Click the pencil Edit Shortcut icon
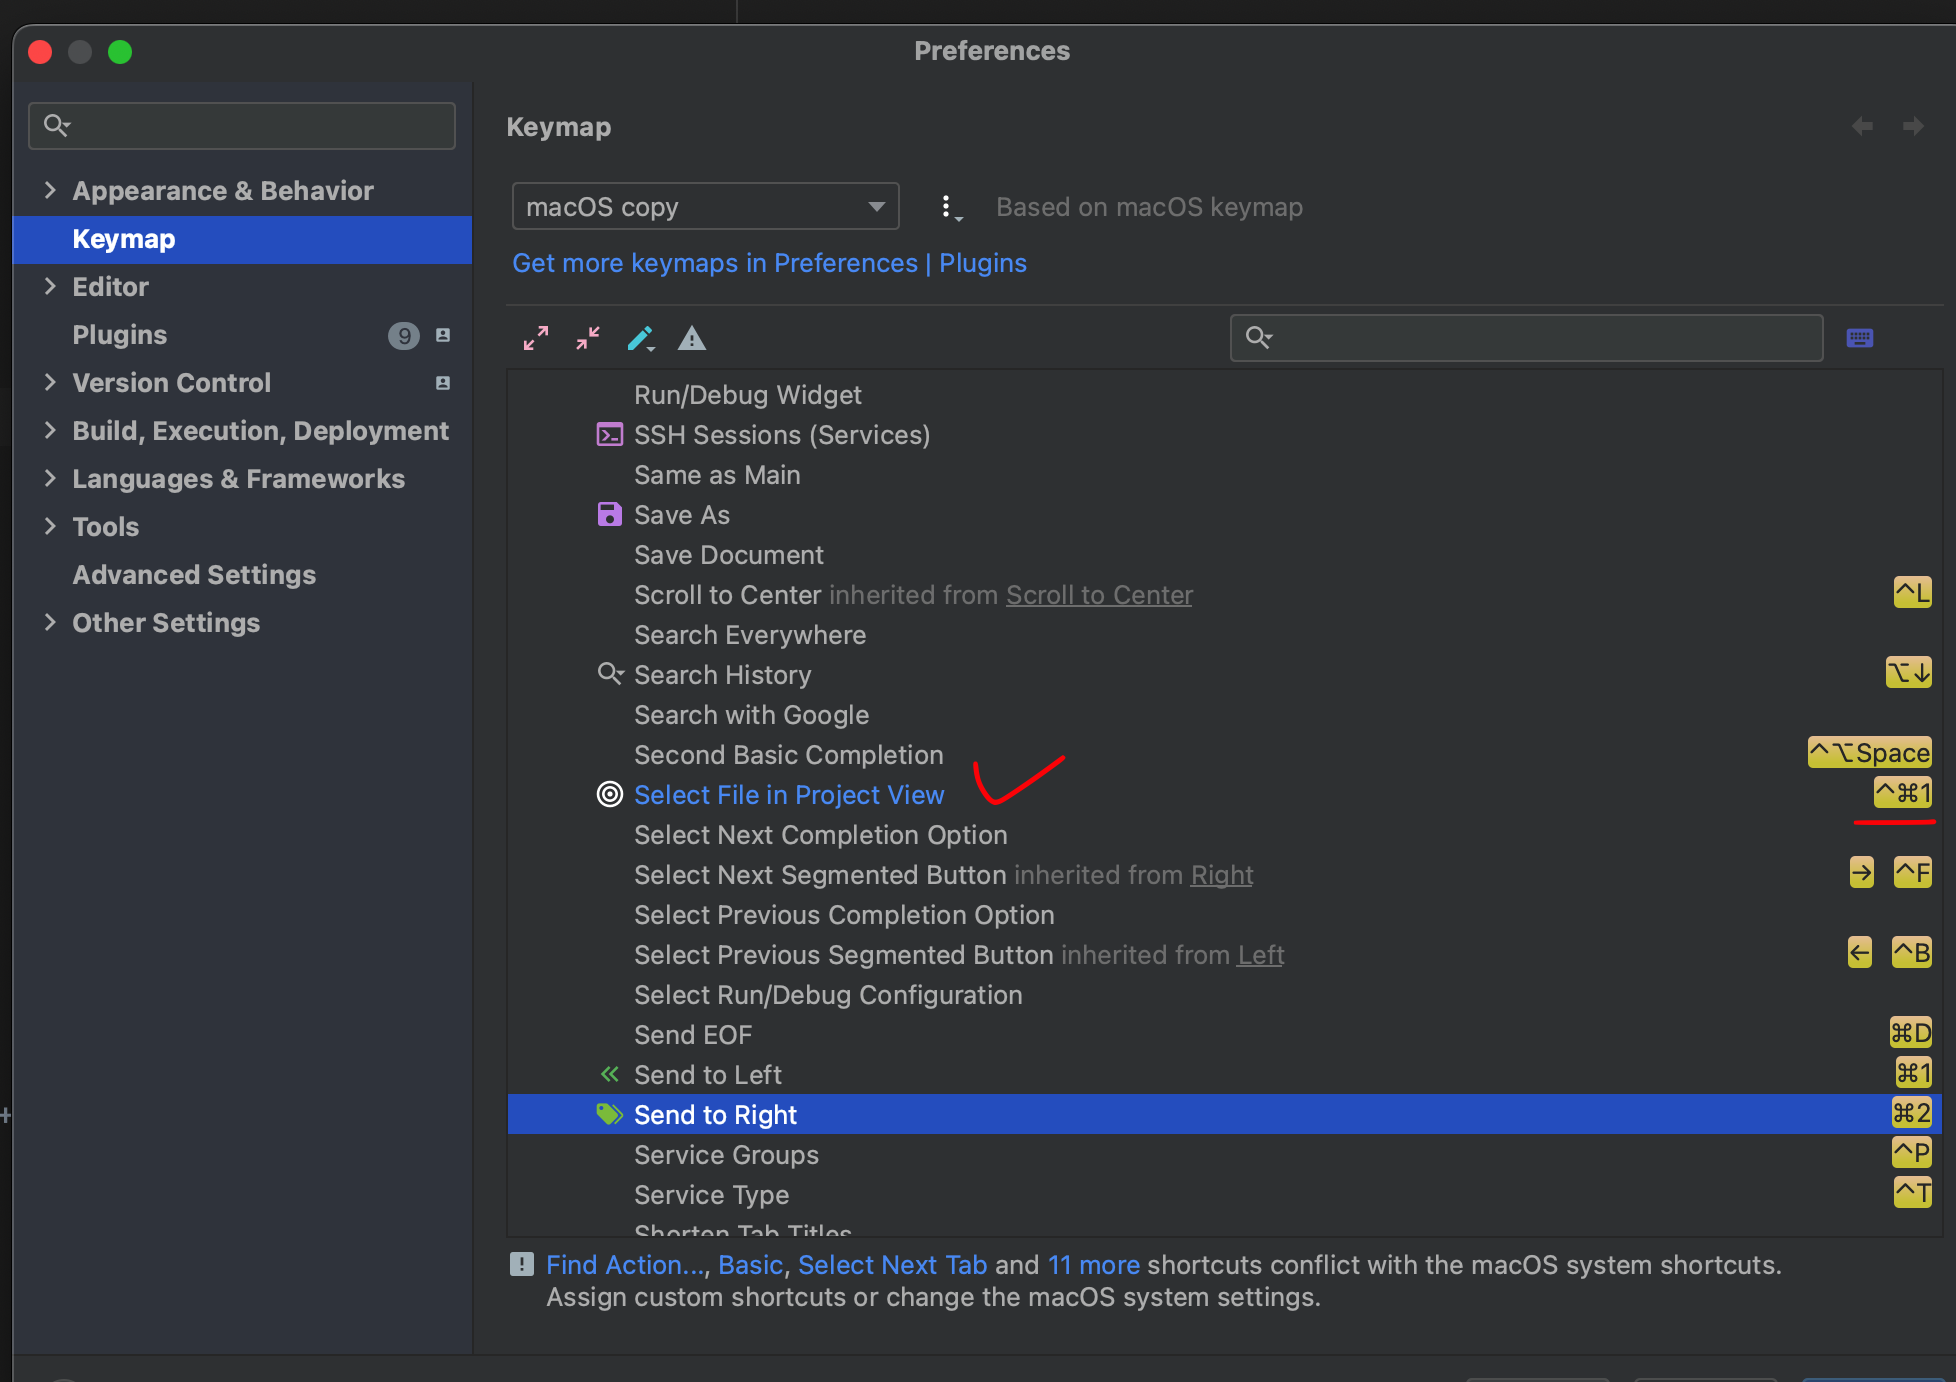The image size is (1956, 1382). coord(640,338)
